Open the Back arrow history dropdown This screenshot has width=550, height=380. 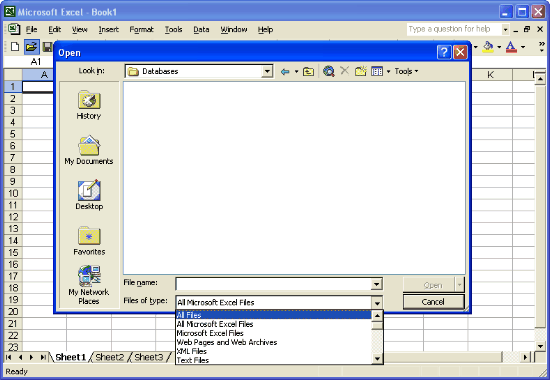click(x=296, y=72)
